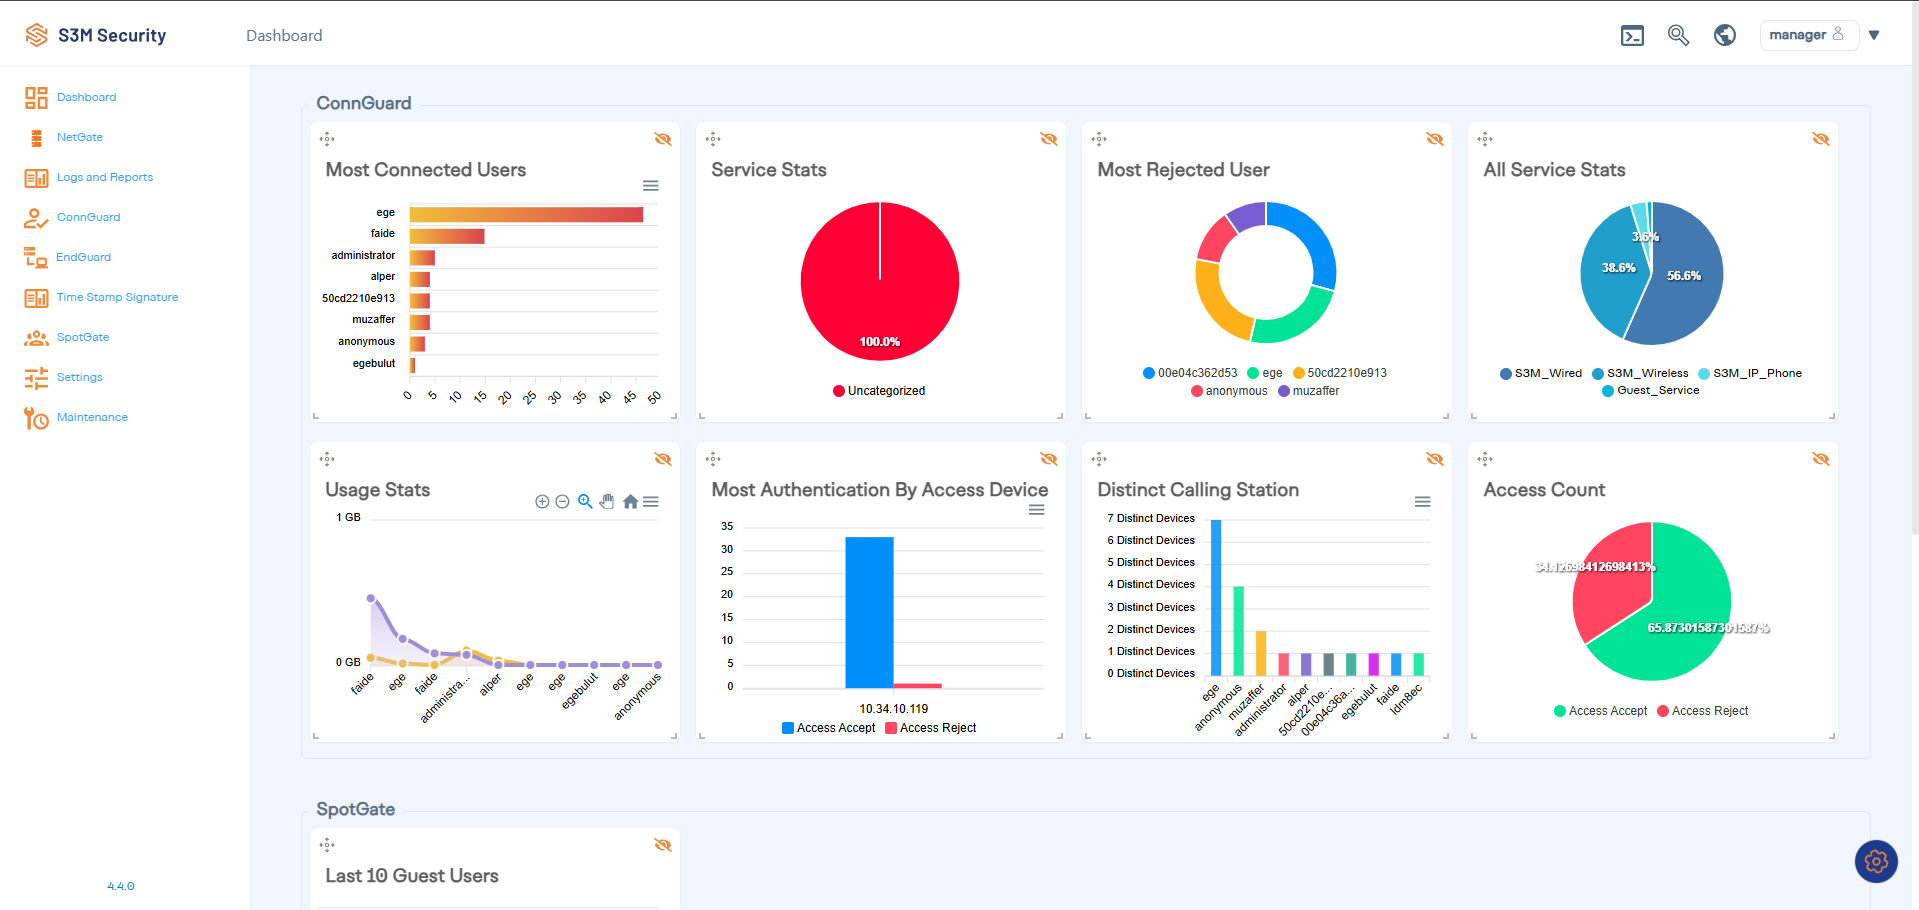Open the Settings sidebar link
The image size is (1919, 910).
tap(80, 377)
